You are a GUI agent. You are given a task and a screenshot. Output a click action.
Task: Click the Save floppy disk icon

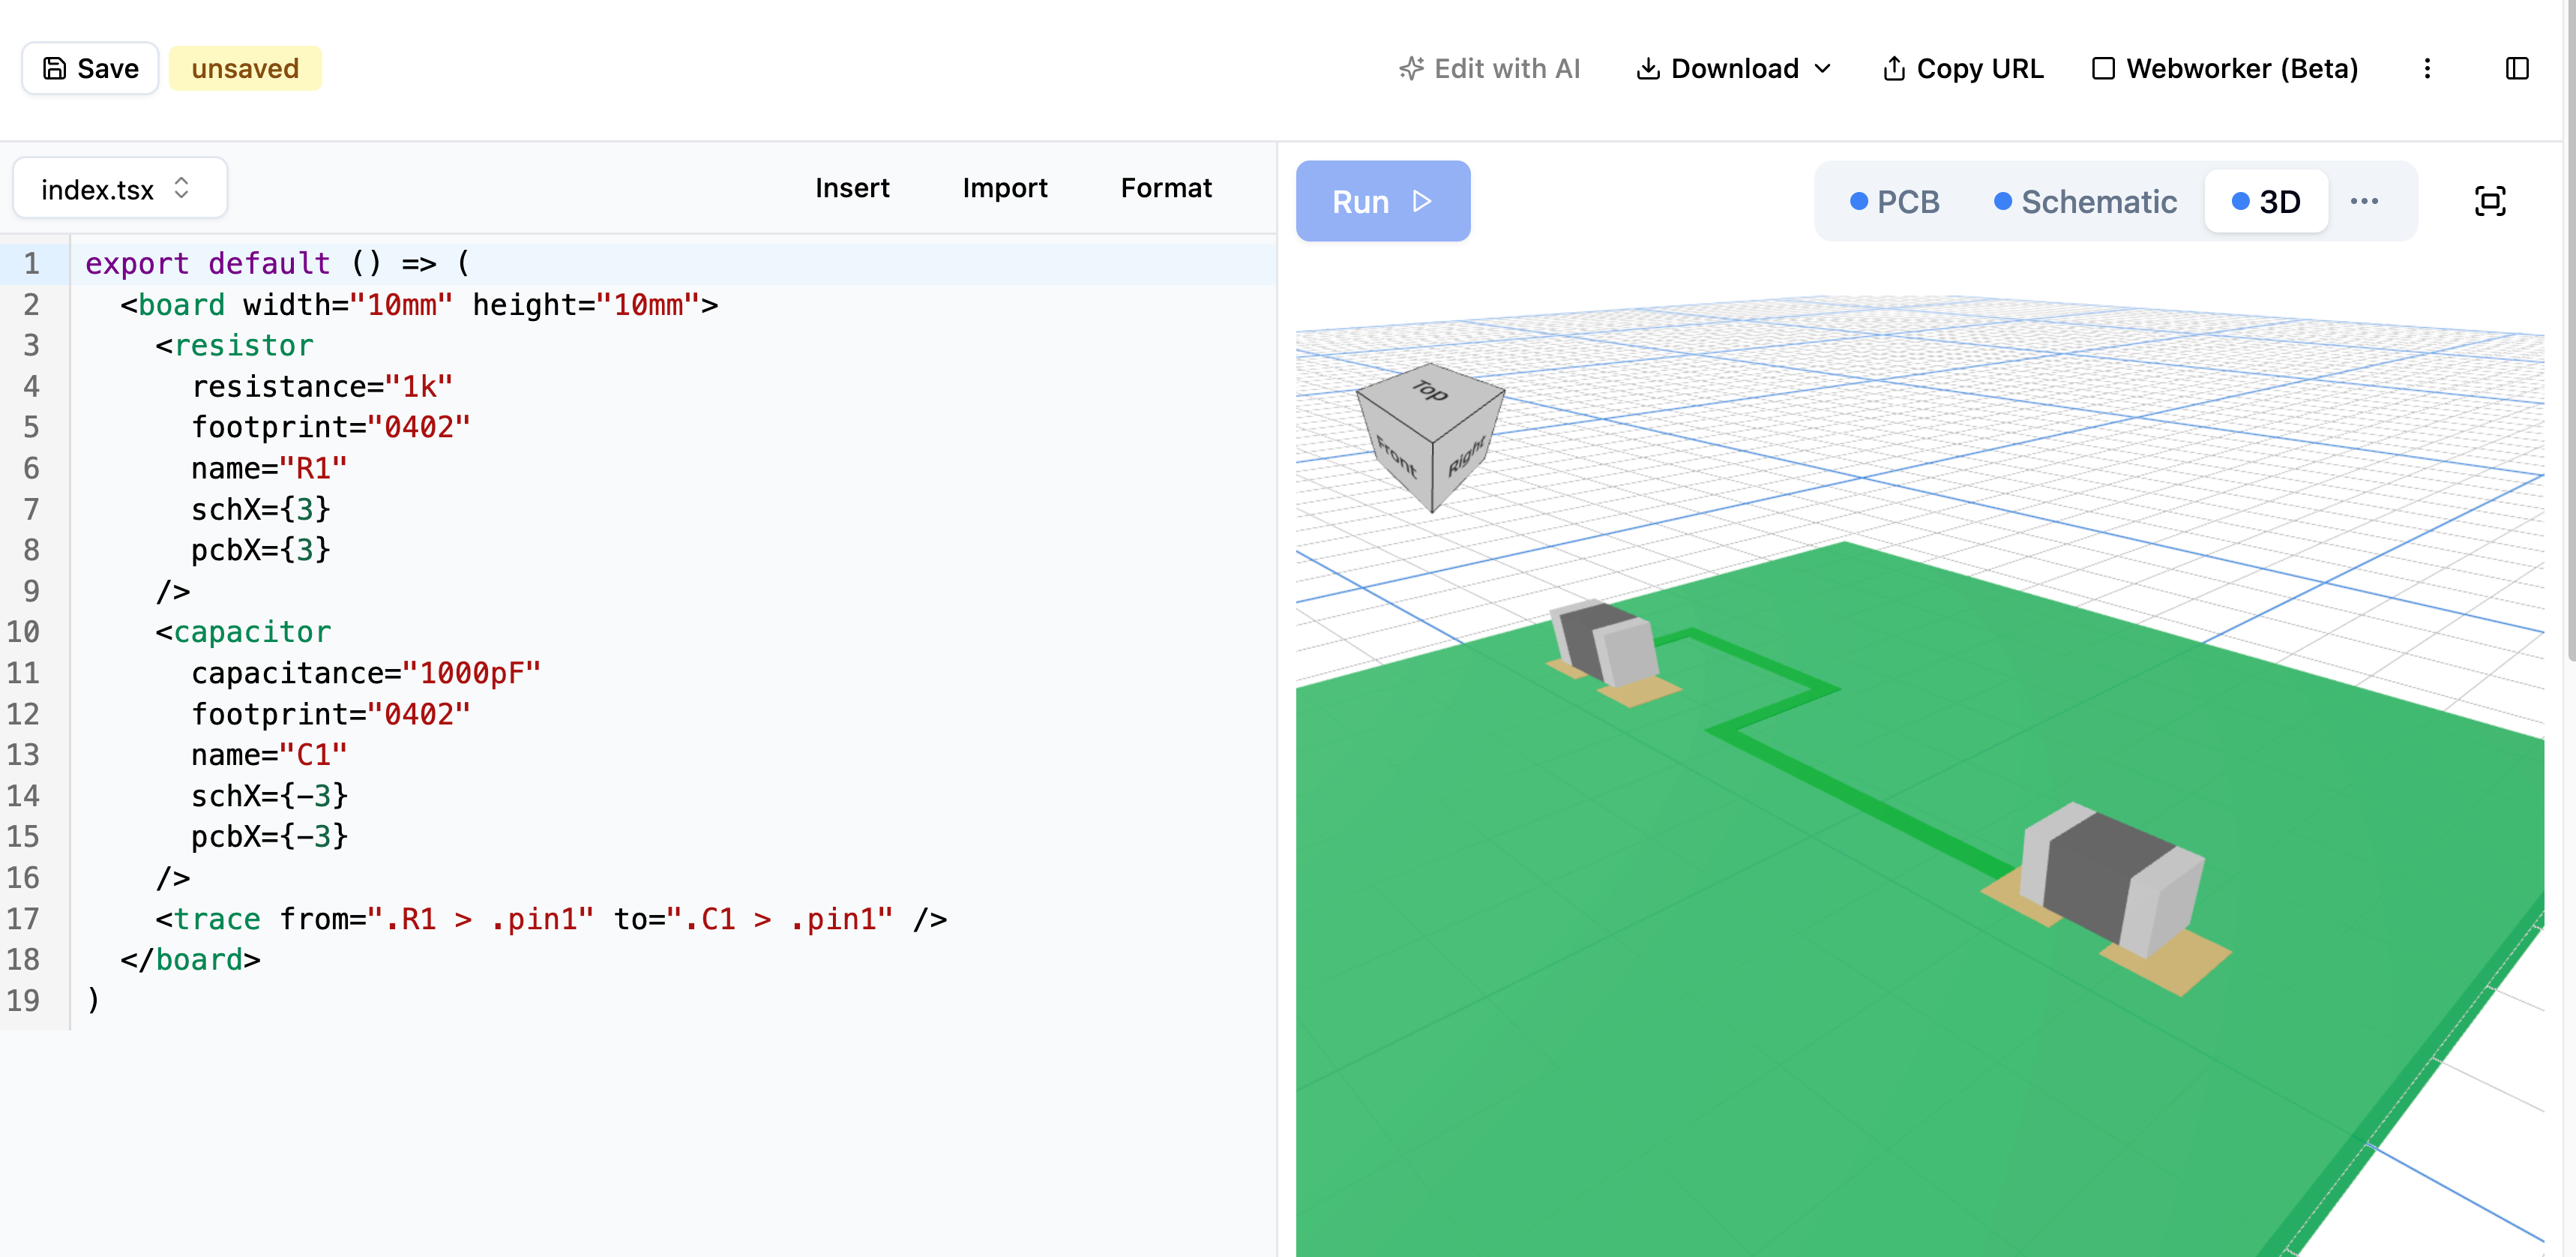point(54,68)
